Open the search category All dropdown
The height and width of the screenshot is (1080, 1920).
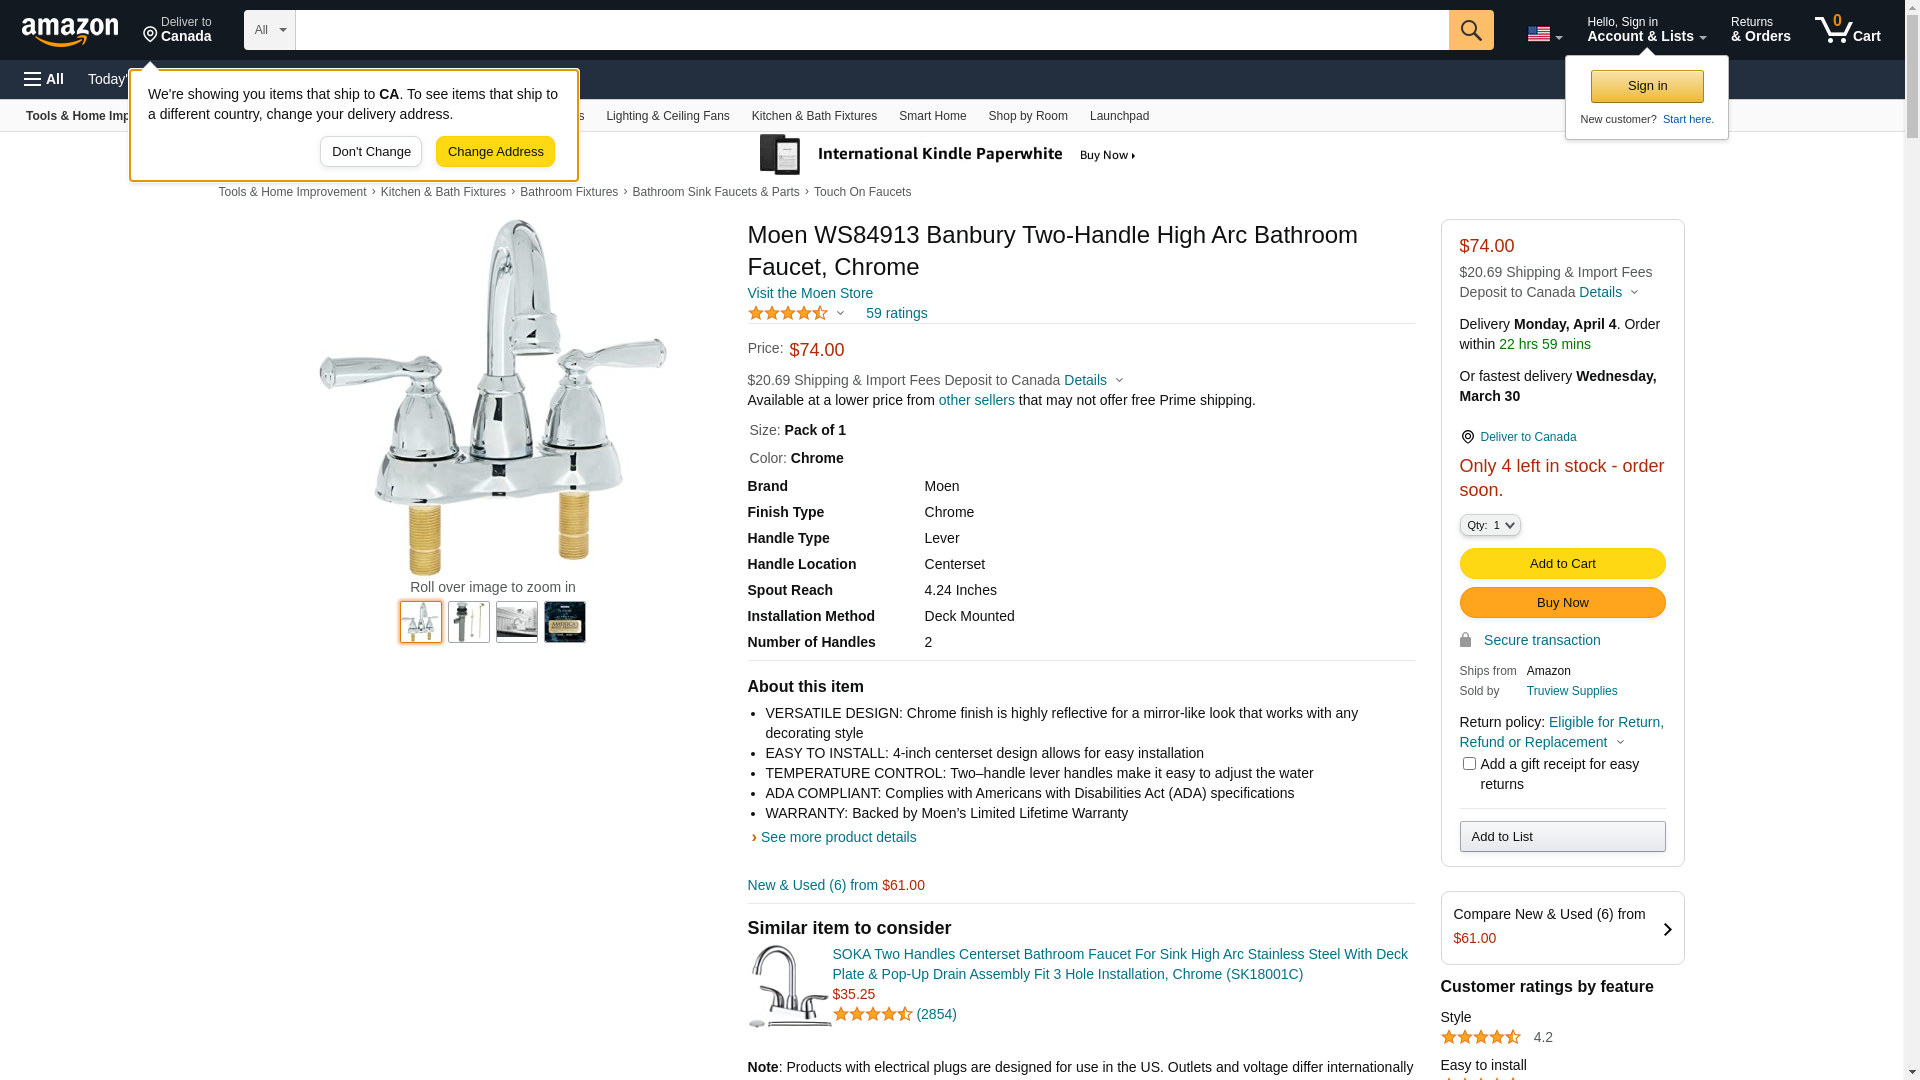(270, 30)
